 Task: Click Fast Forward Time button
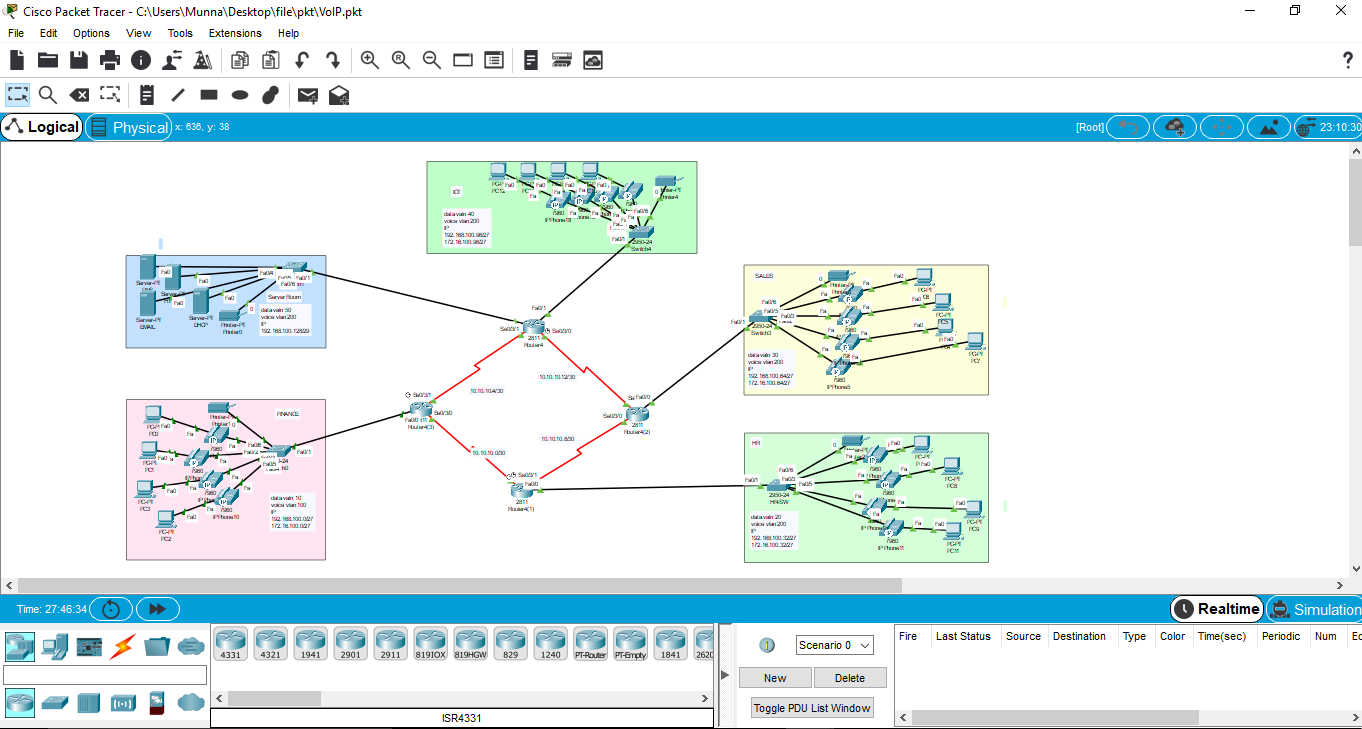(157, 609)
